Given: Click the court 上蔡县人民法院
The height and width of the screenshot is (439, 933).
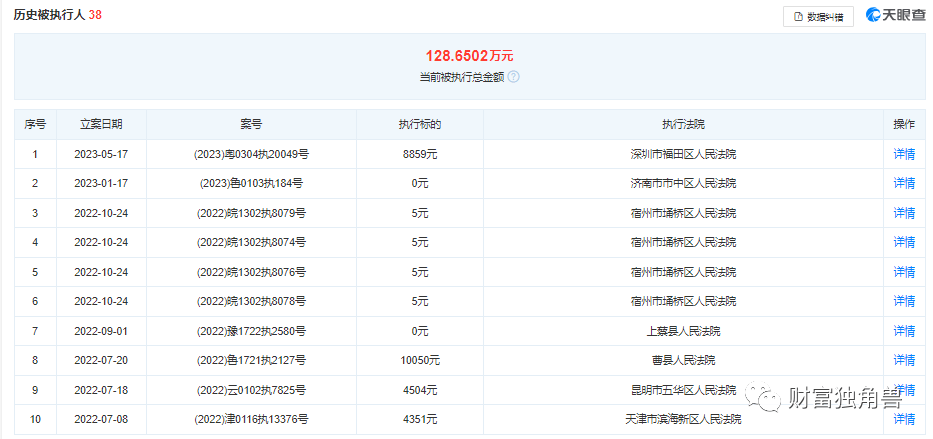Looking at the screenshot, I should [x=683, y=331].
